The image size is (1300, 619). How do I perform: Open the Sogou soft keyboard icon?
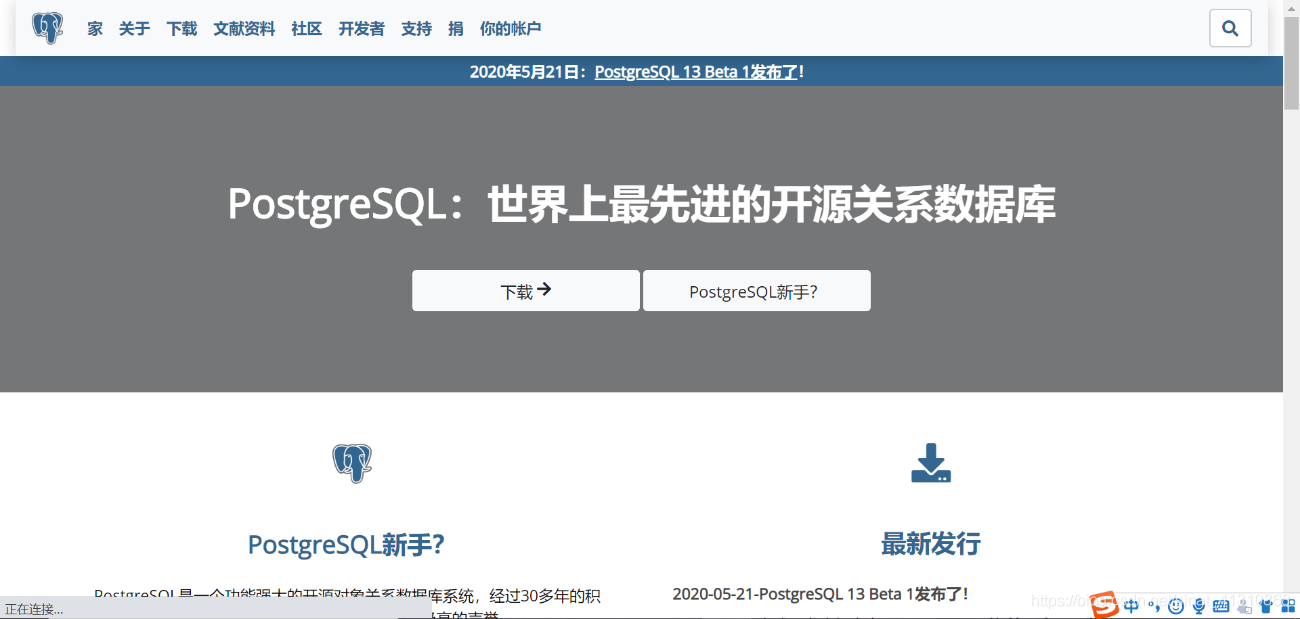tap(1221, 605)
